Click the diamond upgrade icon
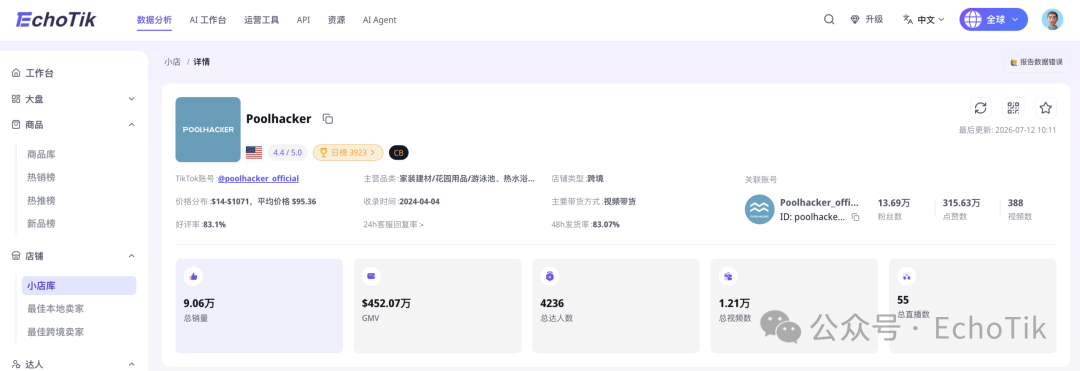 click(855, 20)
